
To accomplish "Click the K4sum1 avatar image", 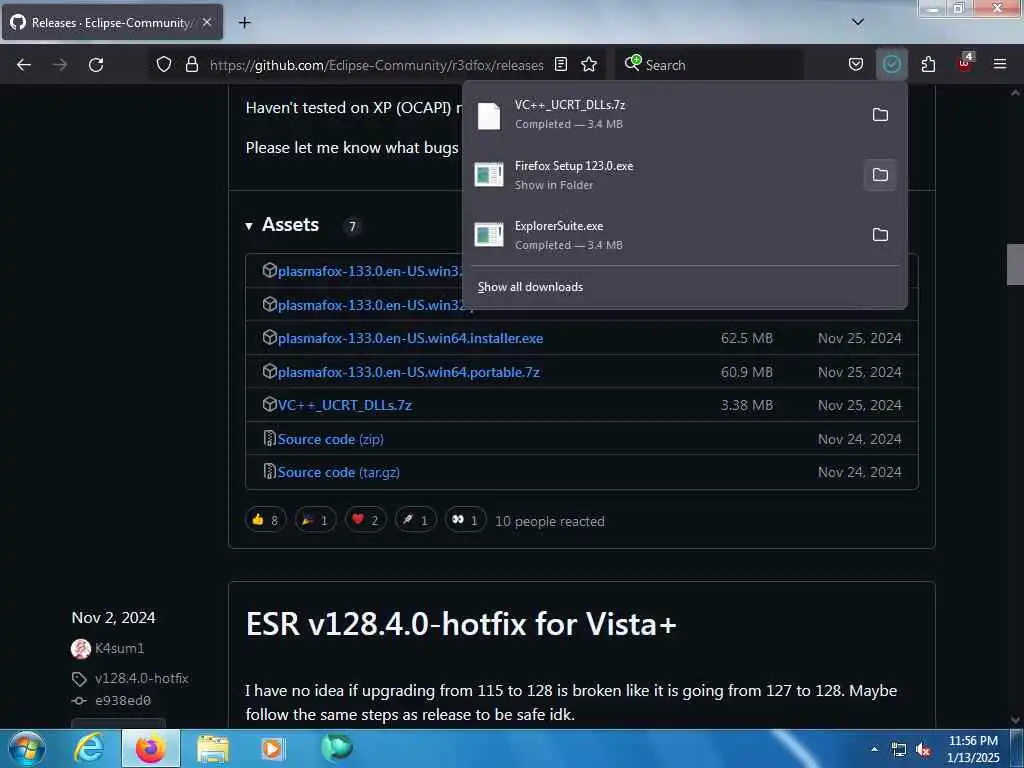I will pyautogui.click(x=81, y=648).
